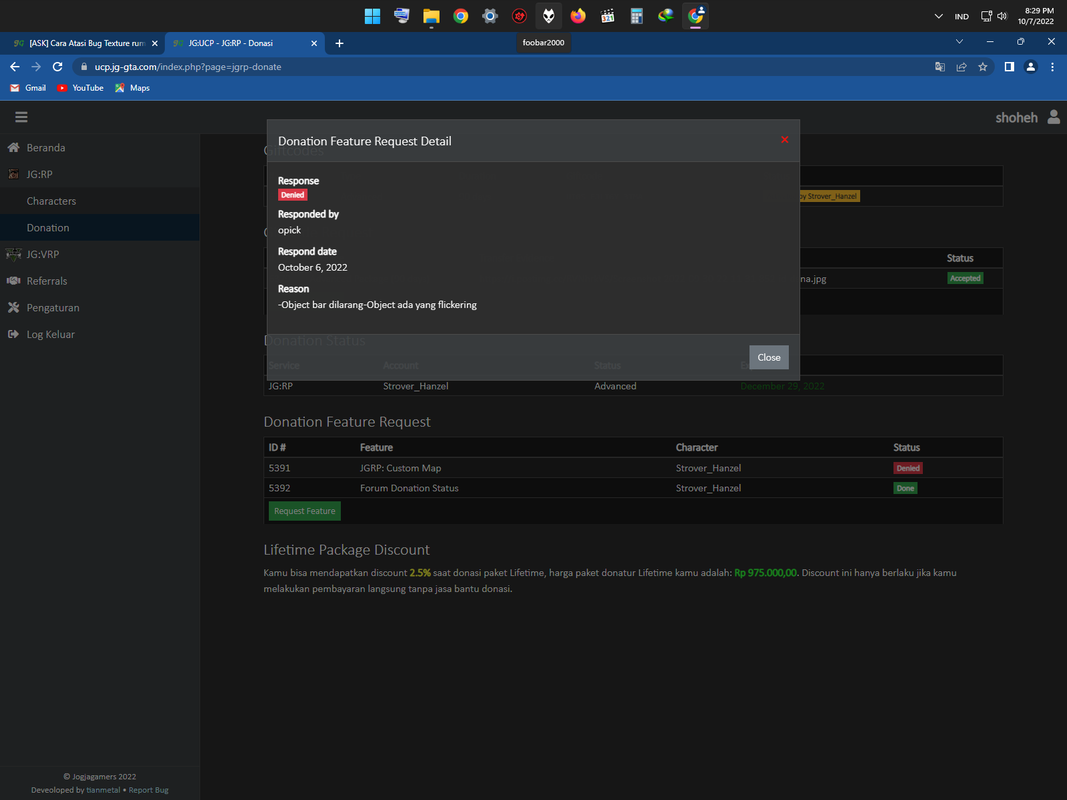Image resolution: width=1067 pixels, height=800 pixels.
Task: Open the Gmail bookmark
Action: tap(28, 88)
